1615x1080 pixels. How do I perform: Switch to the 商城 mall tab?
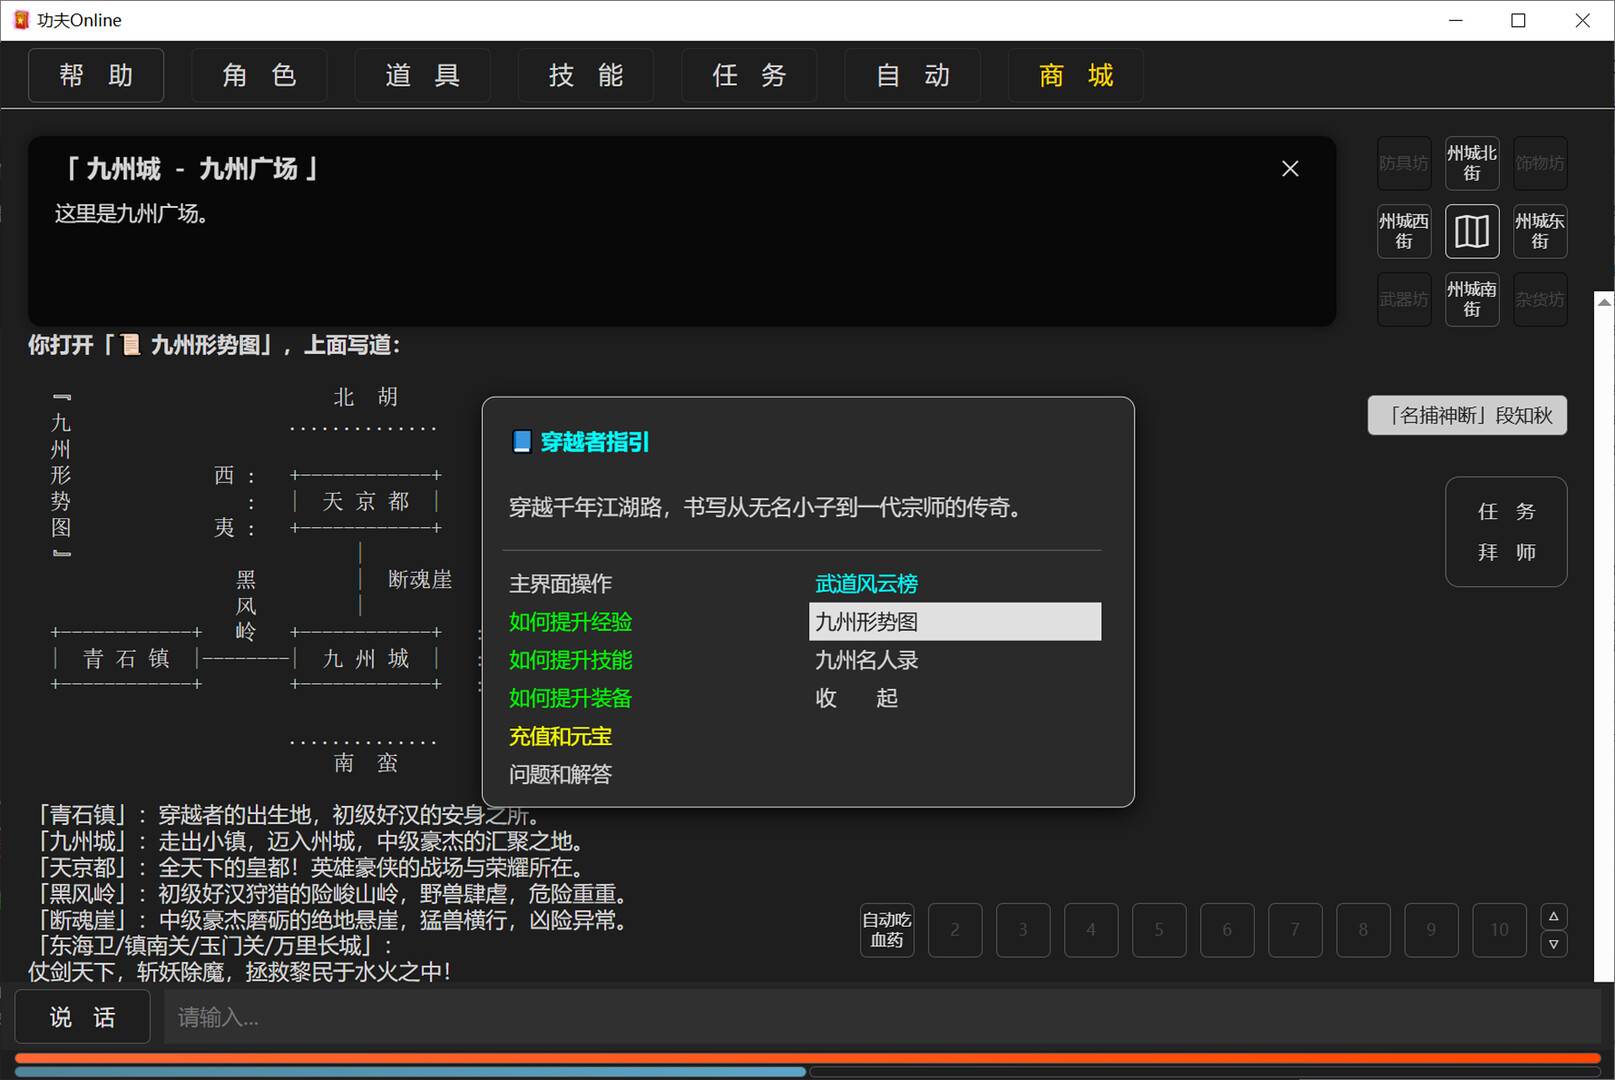pyautogui.click(x=1076, y=75)
